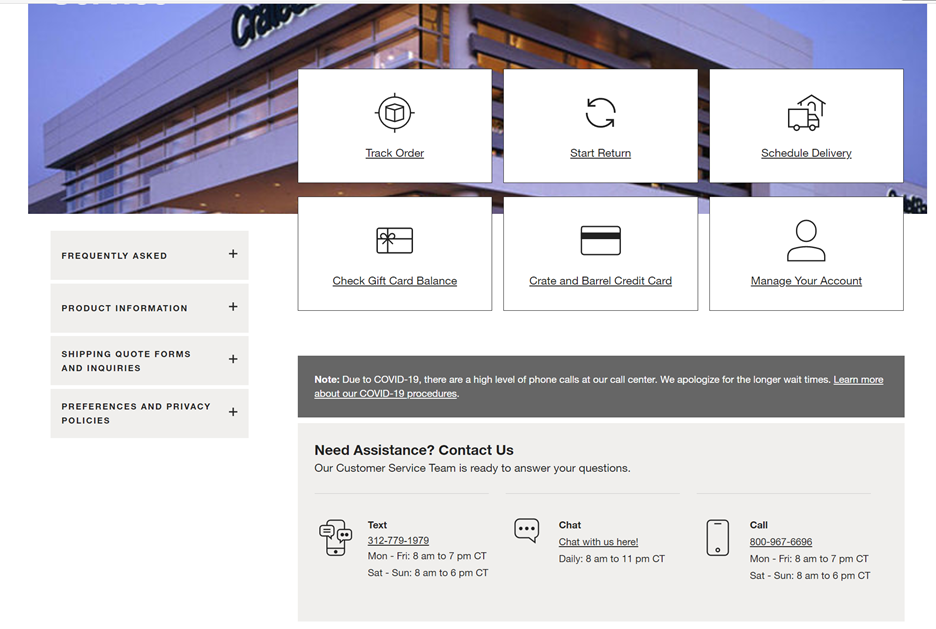Viewport: 936px width, 629px height.
Task: Expand the Product Information section plus
Action: pyautogui.click(x=233, y=307)
